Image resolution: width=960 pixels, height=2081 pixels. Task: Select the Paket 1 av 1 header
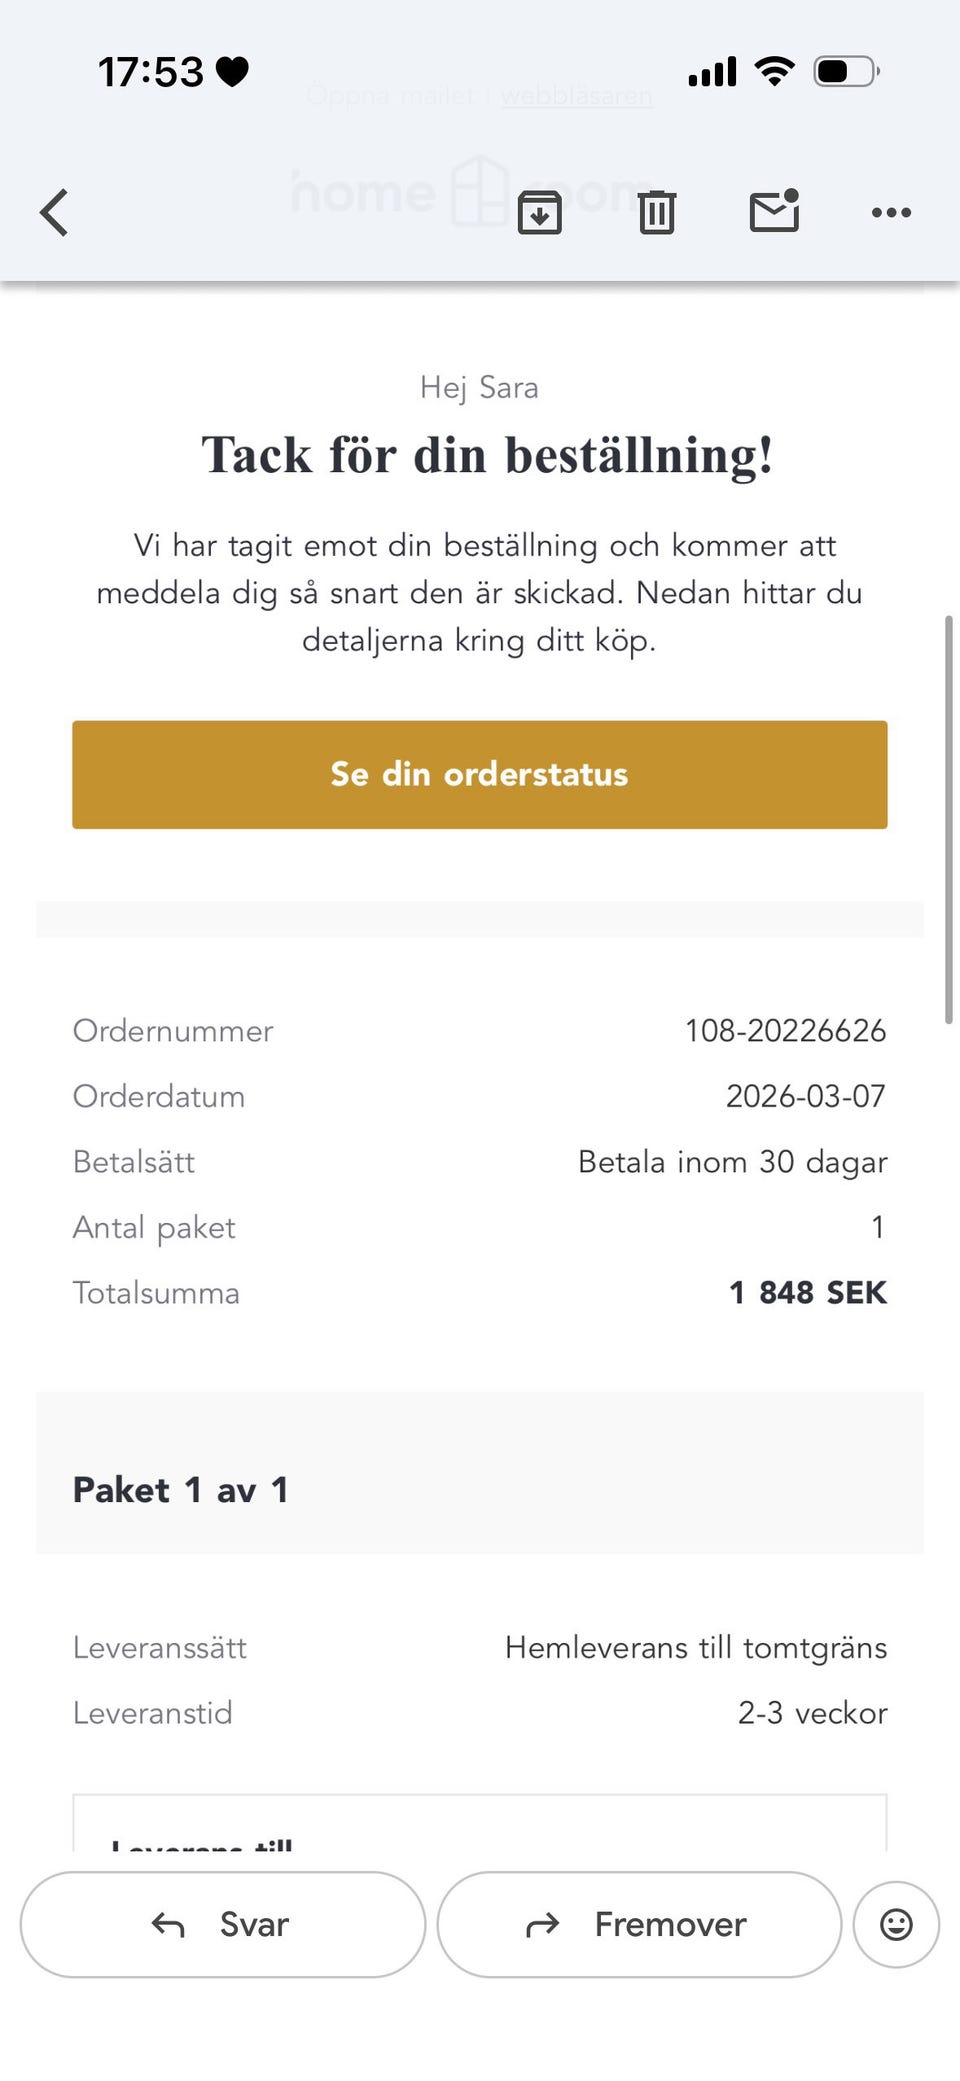181,1490
